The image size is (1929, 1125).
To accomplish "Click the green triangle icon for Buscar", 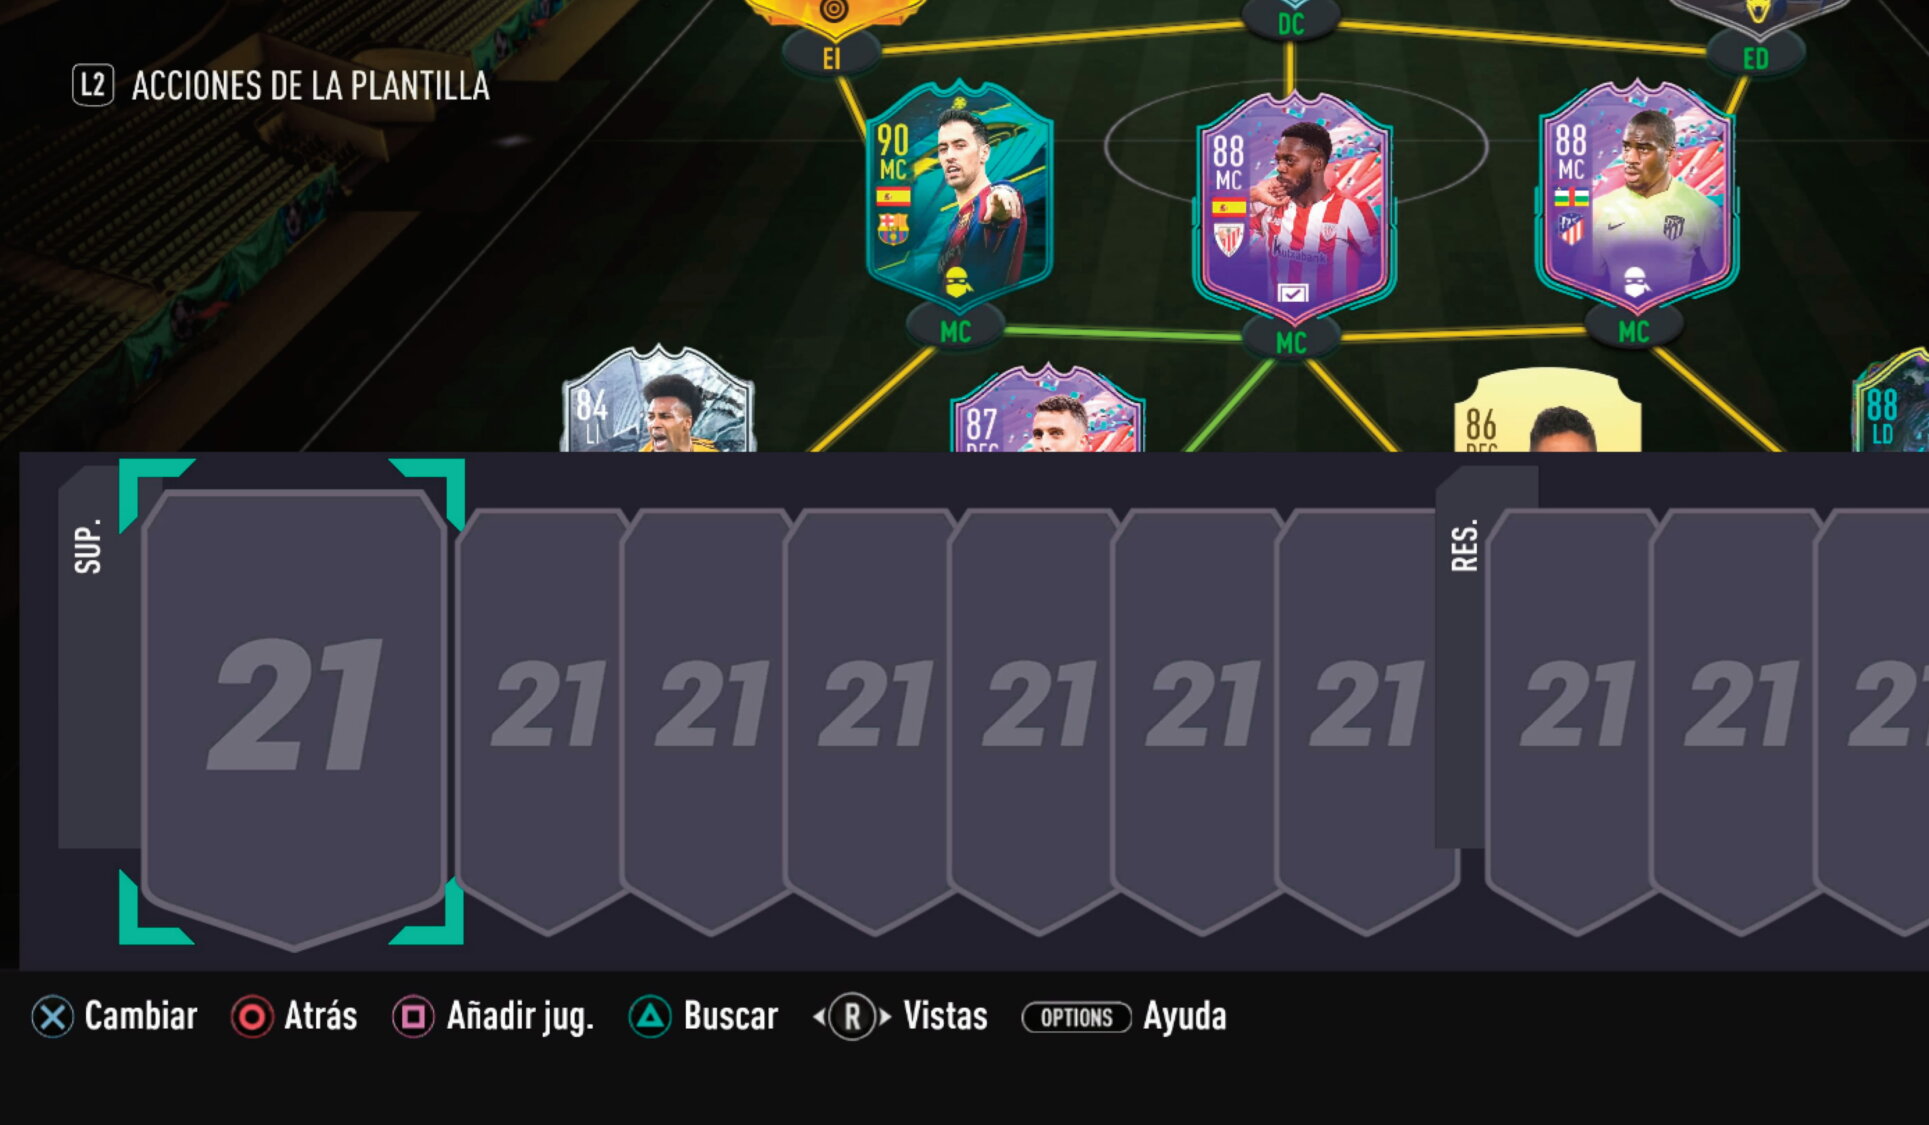I will pos(650,1017).
